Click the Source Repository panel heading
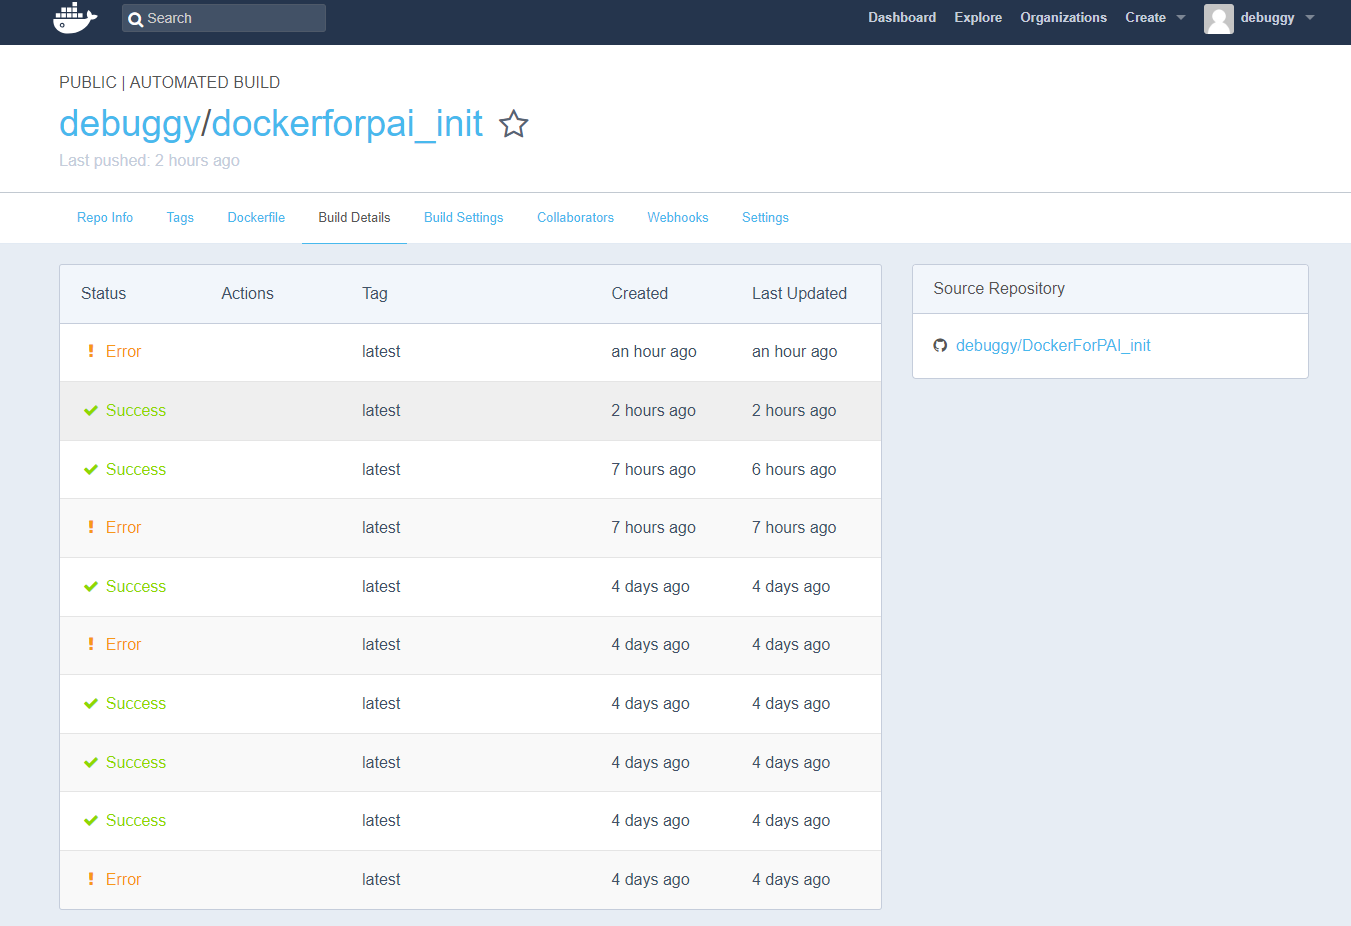Viewport: 1351px width, 926px height. pyautogui.click(x=998, y=288)
